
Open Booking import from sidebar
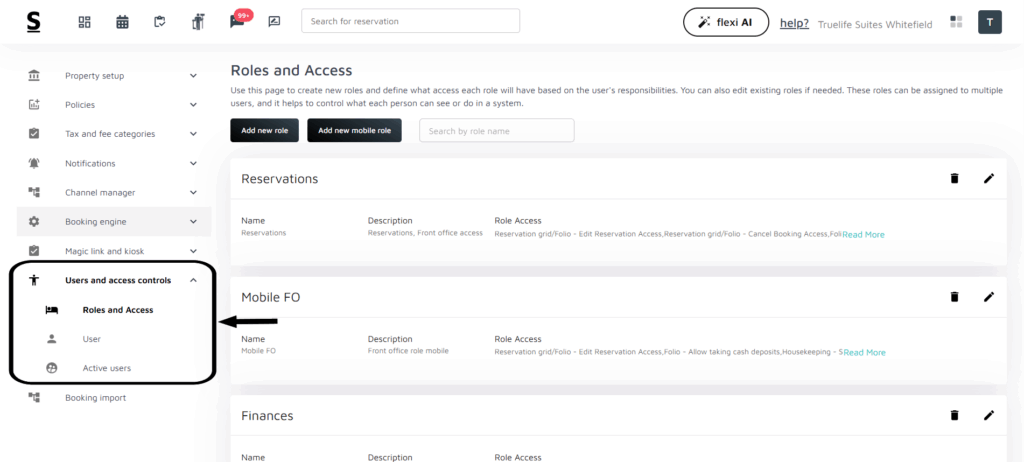coord(95,397)
